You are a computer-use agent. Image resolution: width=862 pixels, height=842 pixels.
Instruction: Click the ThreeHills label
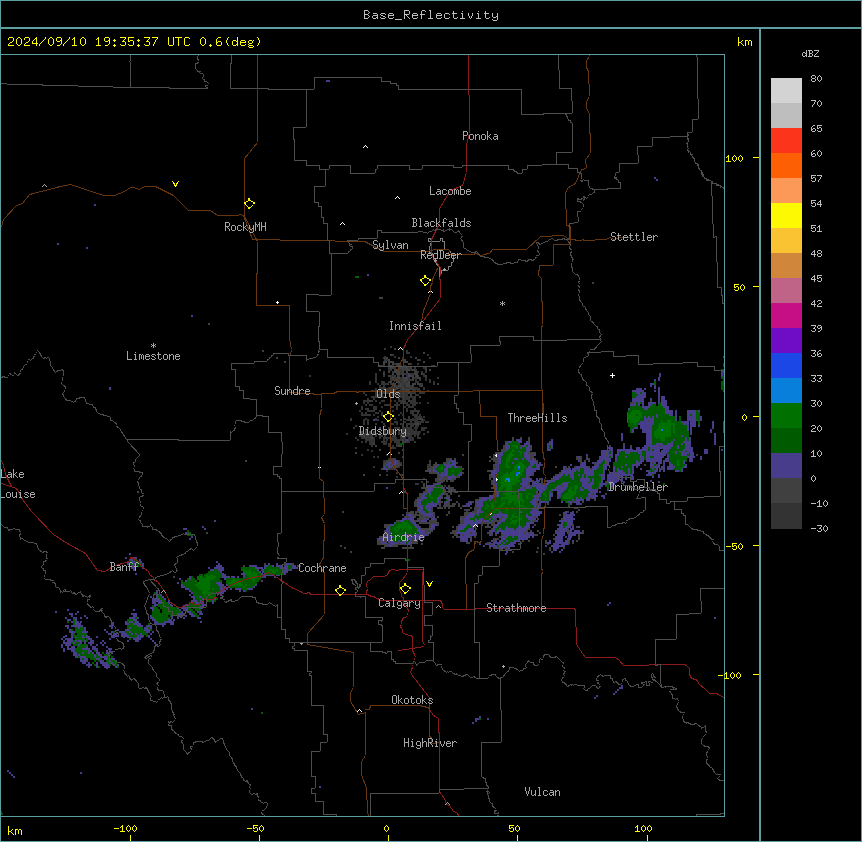point(537,418)
